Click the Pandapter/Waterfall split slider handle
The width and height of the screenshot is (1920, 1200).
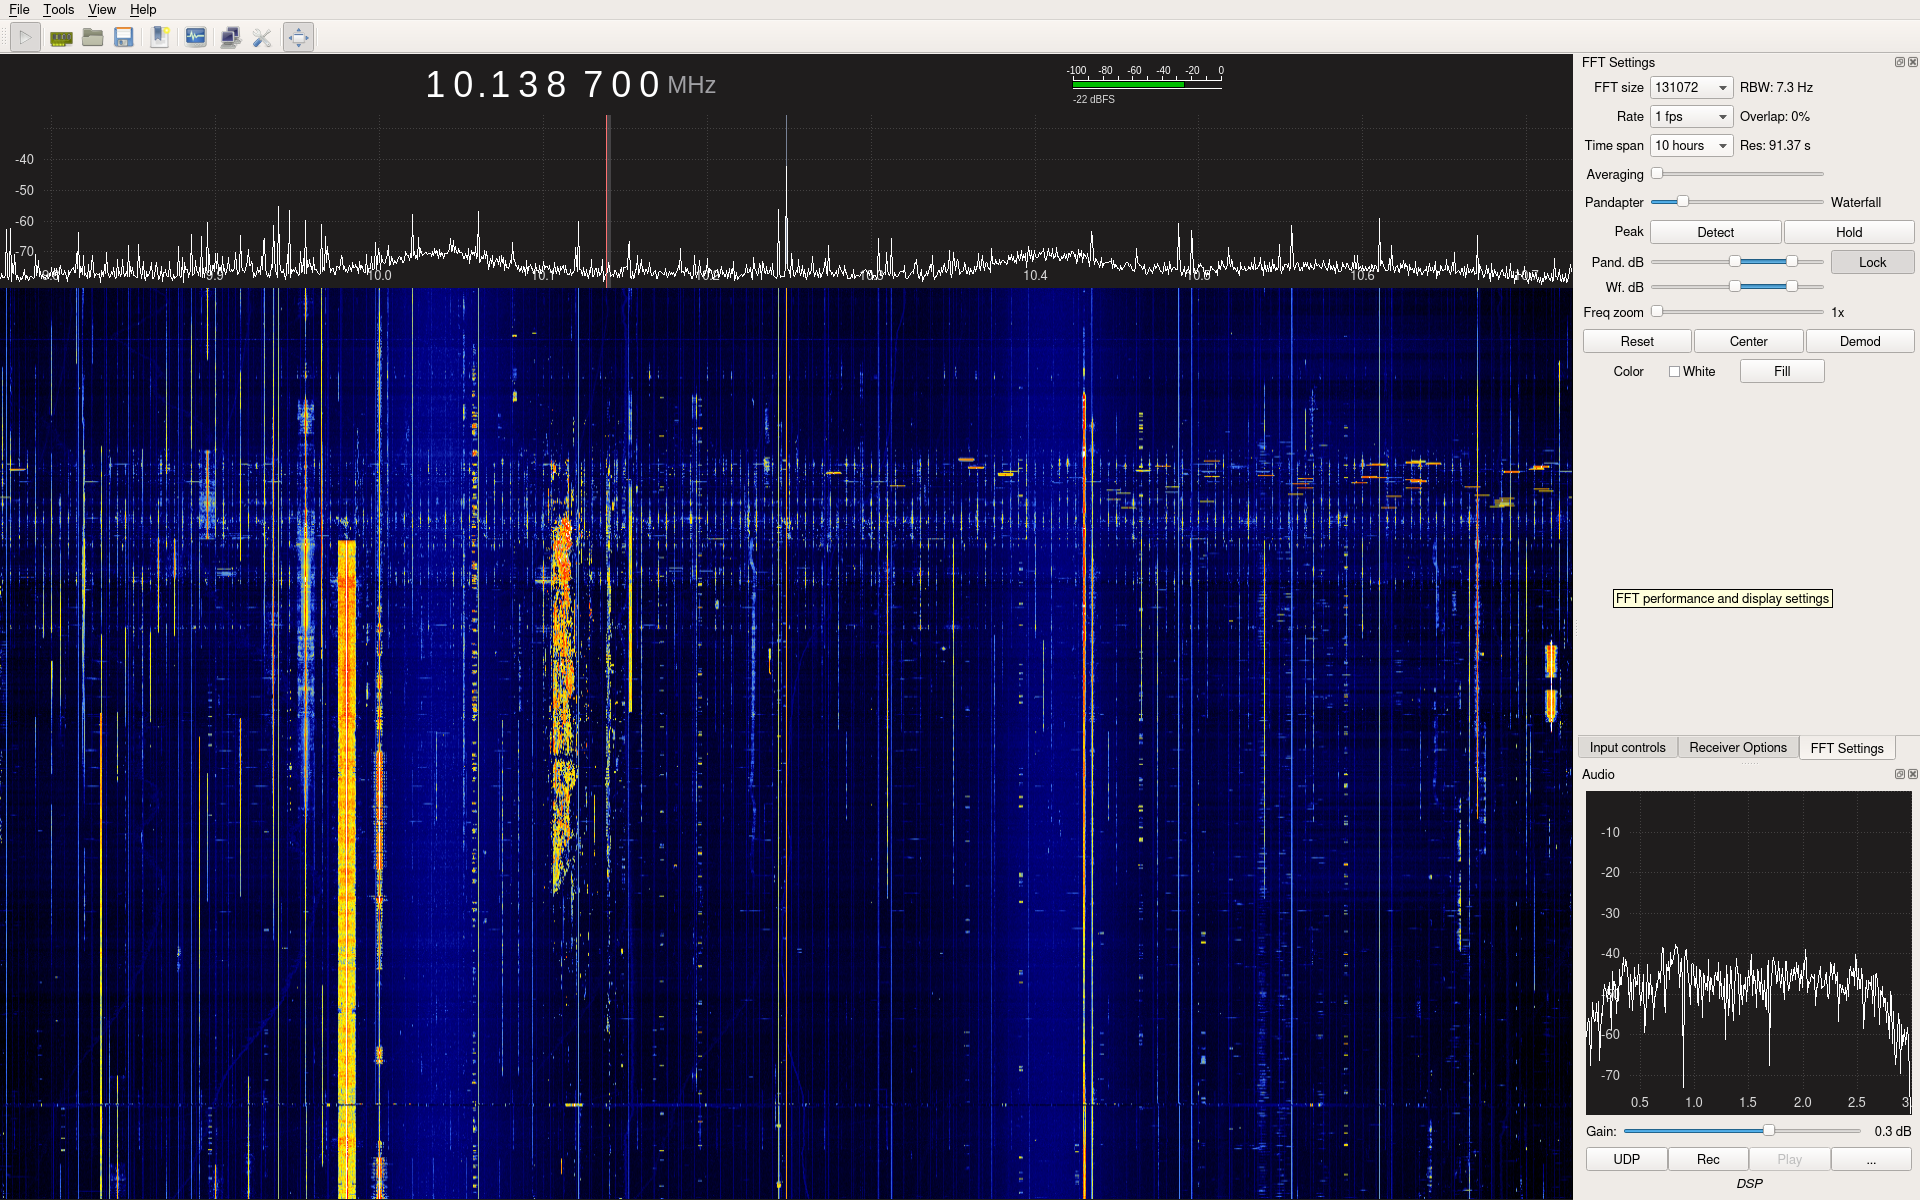(1683, 201)
